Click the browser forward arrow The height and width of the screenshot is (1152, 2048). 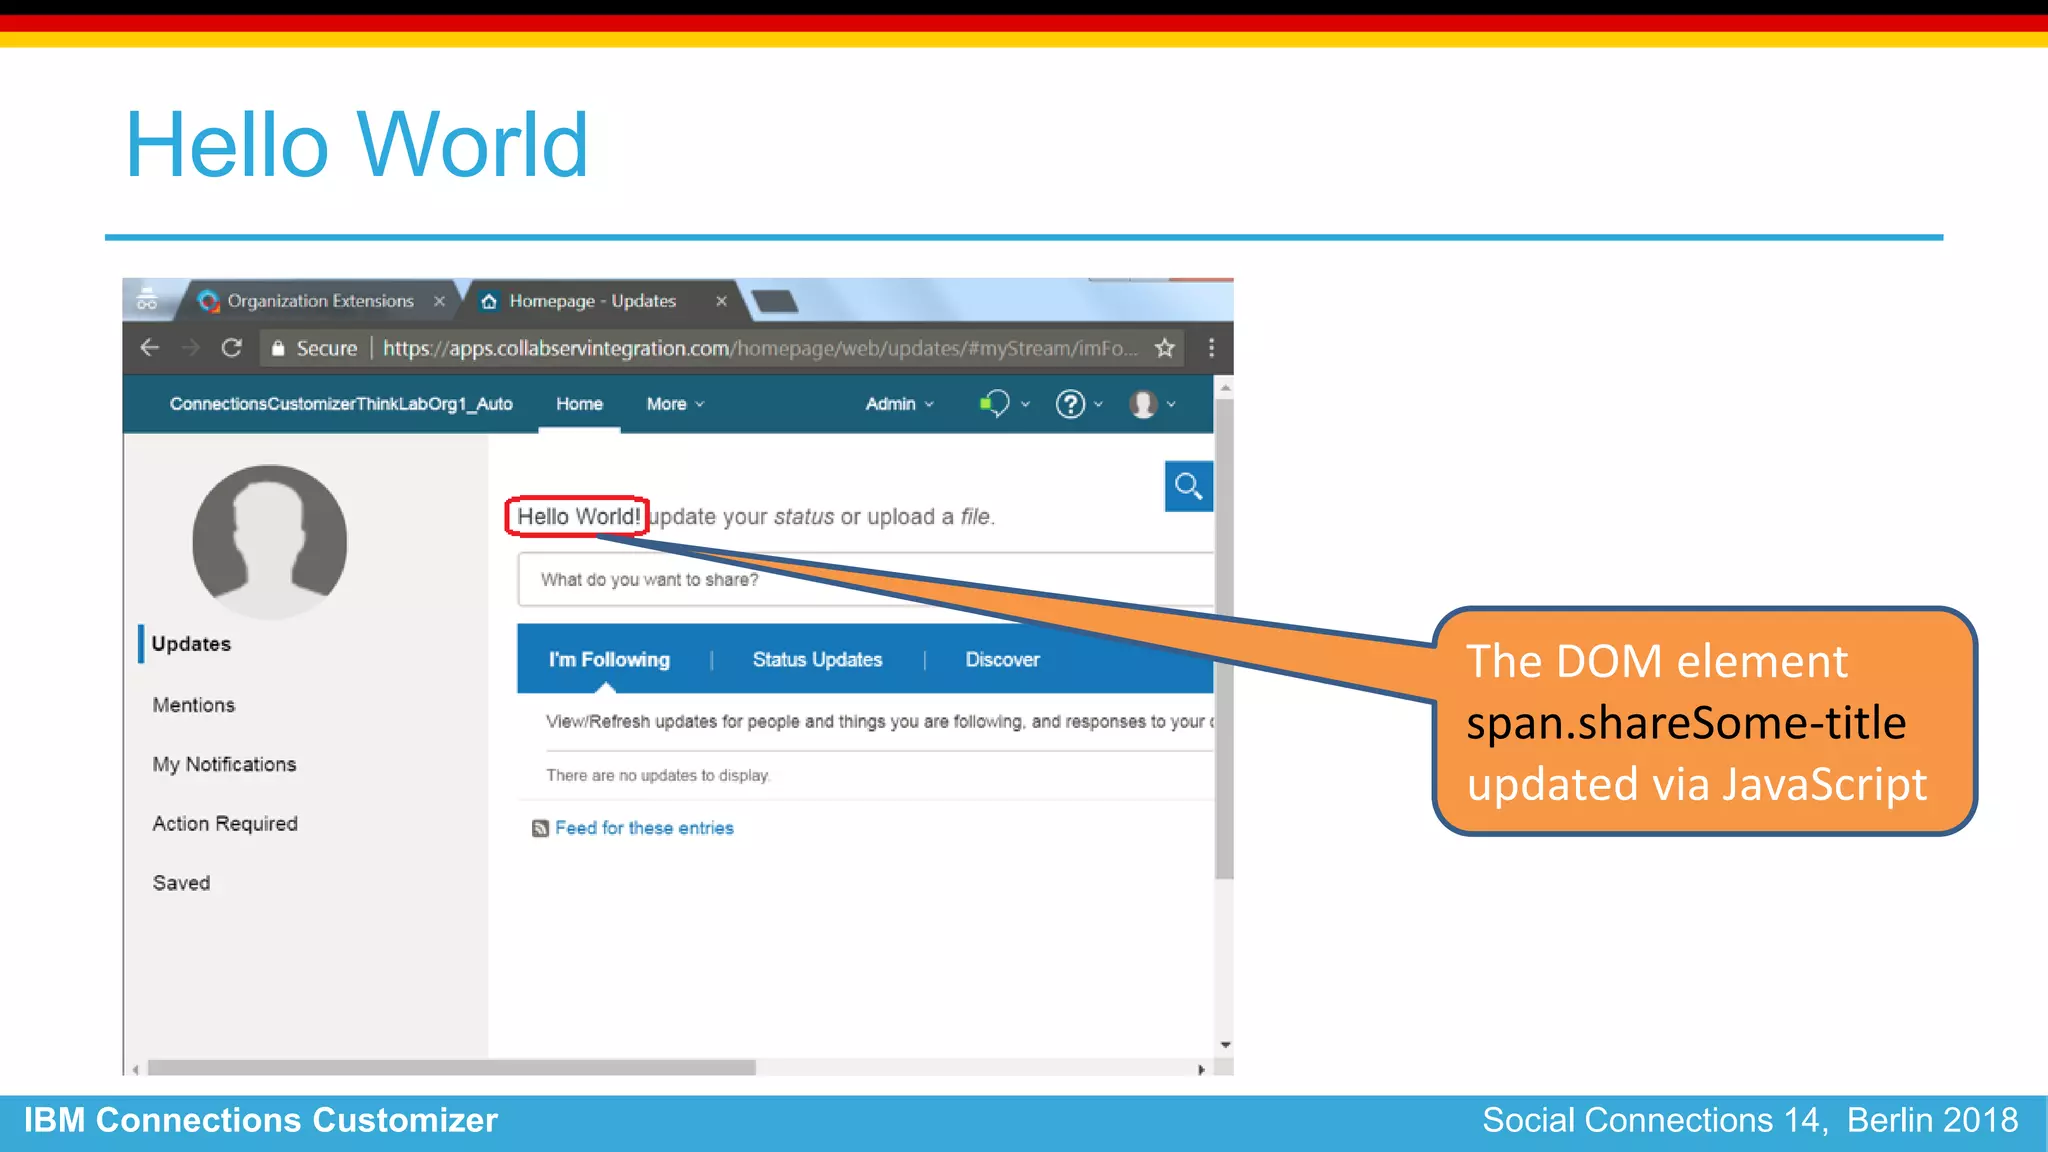[190, 348]
